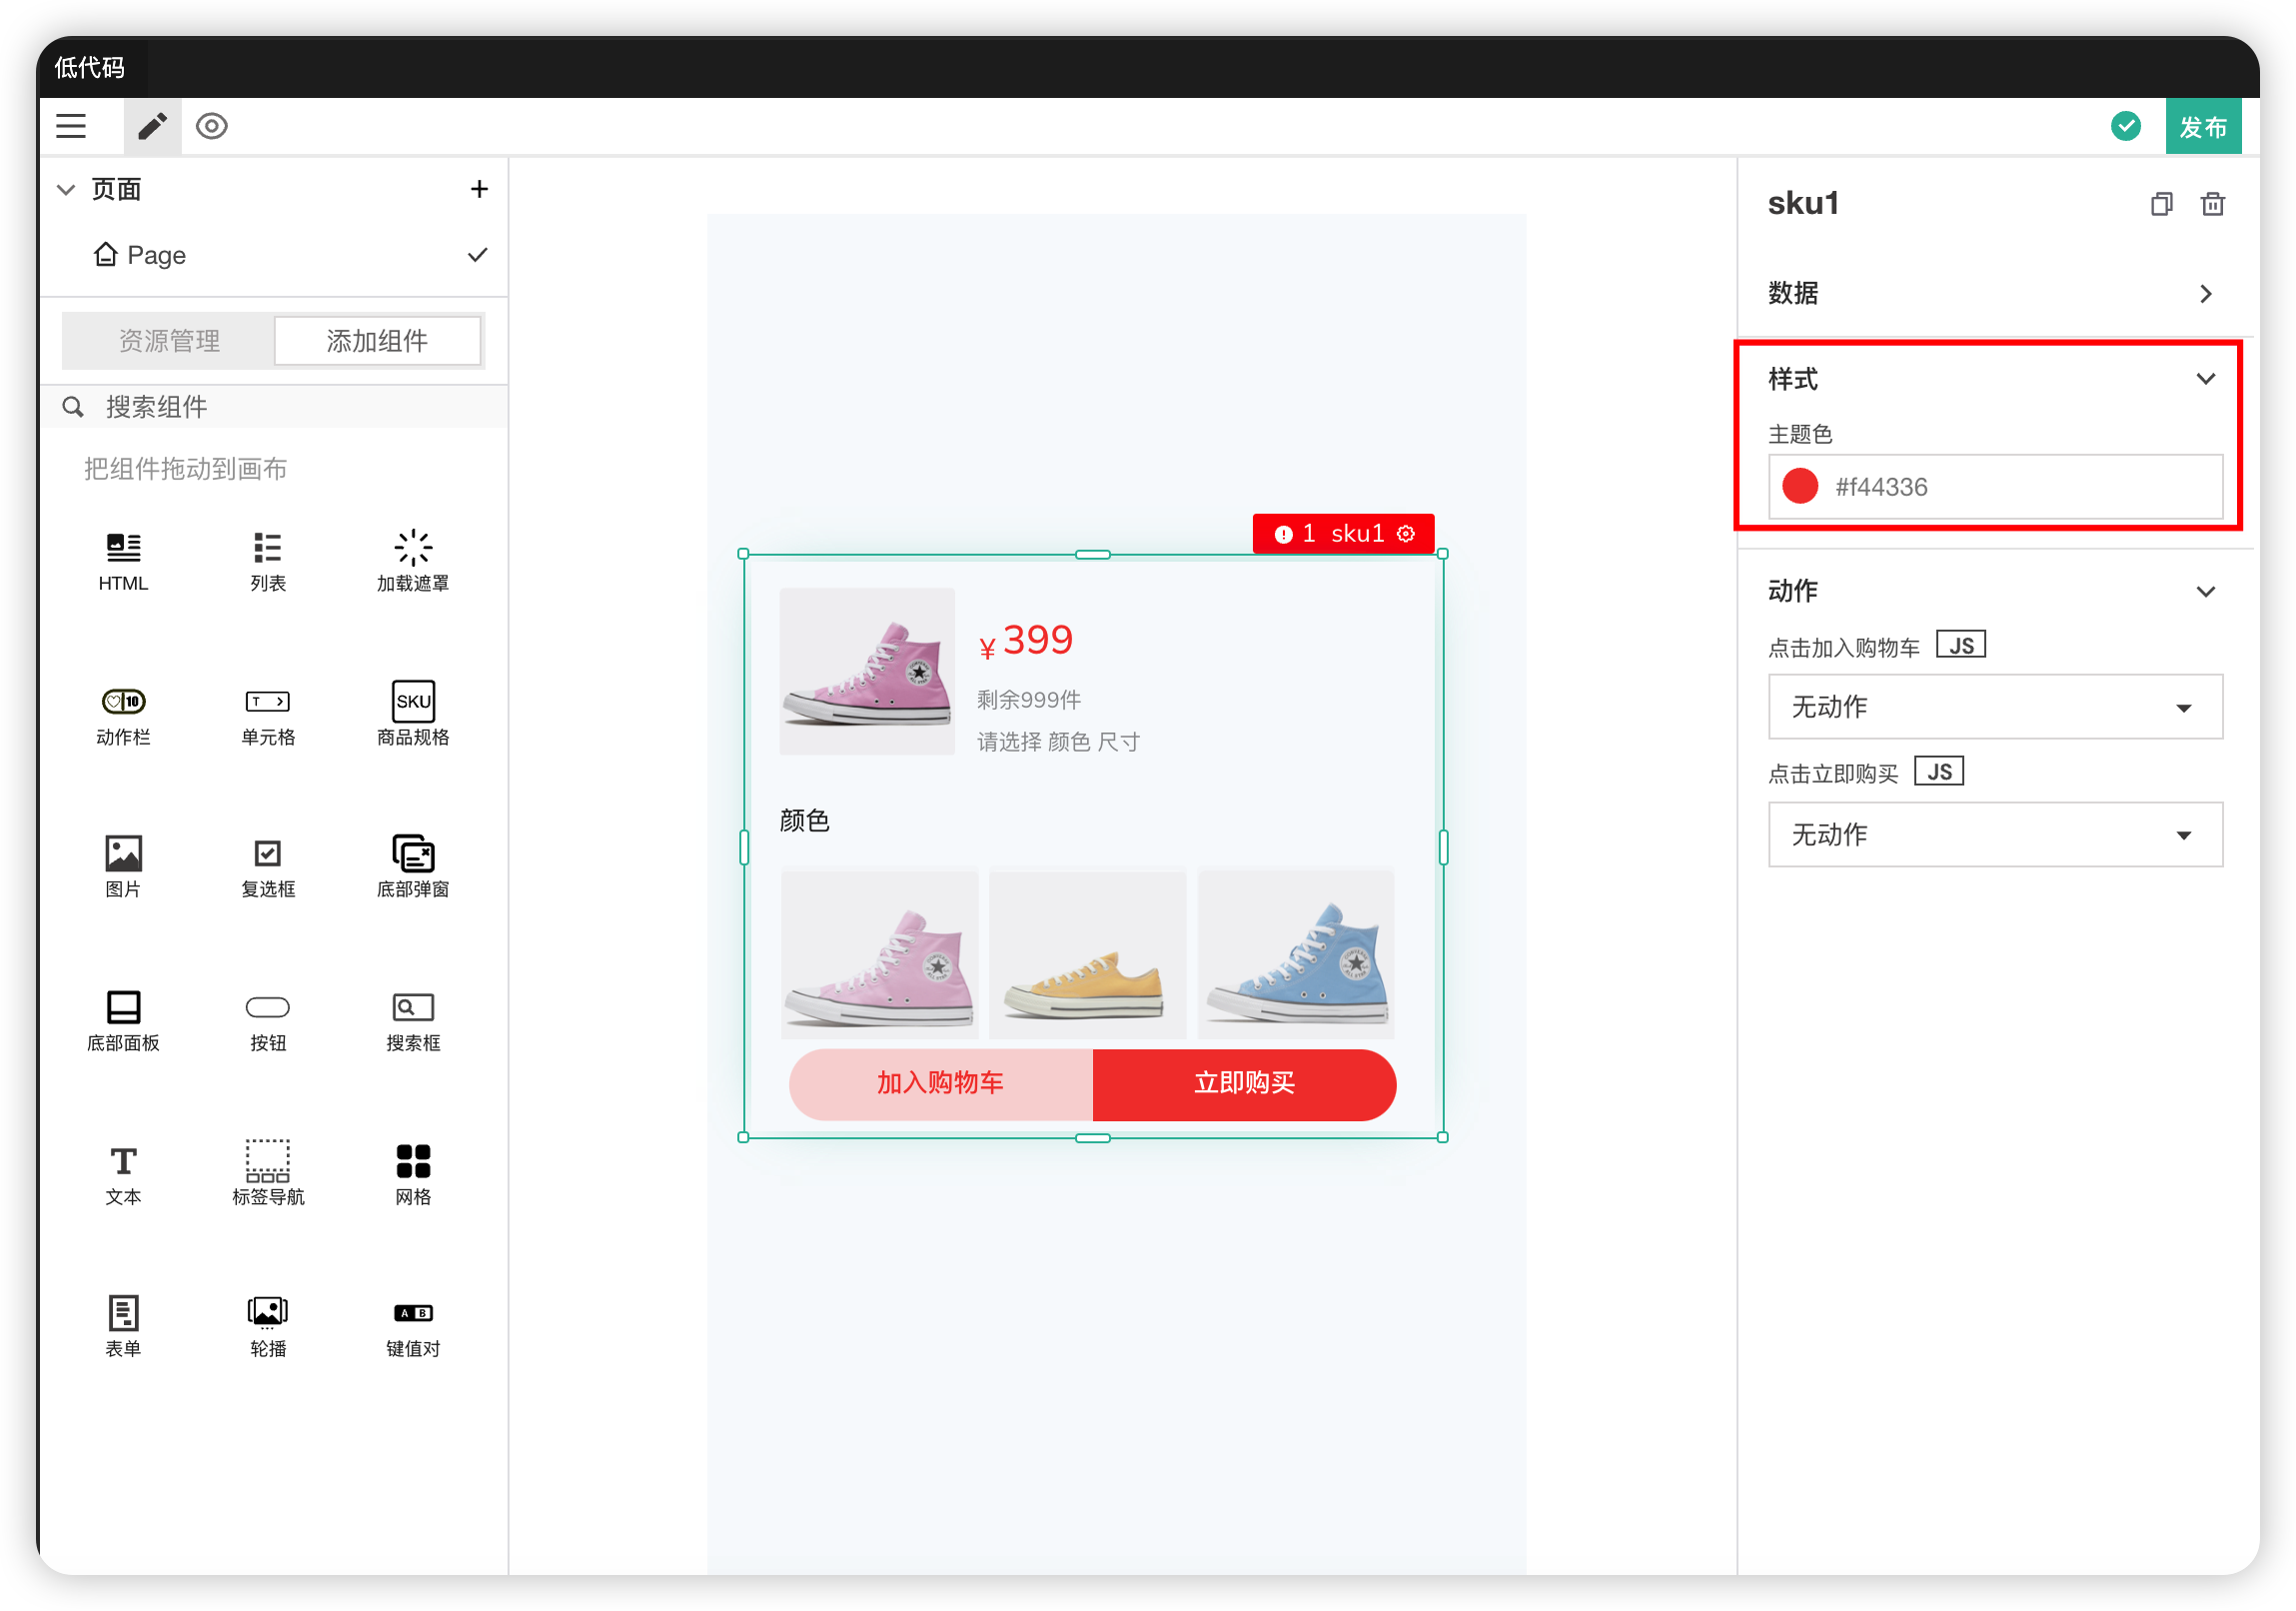The height and width of the screenshot is (1611, 2296).
Task: Switch to the 资源管理 tab
Action: tap(169, 341)
